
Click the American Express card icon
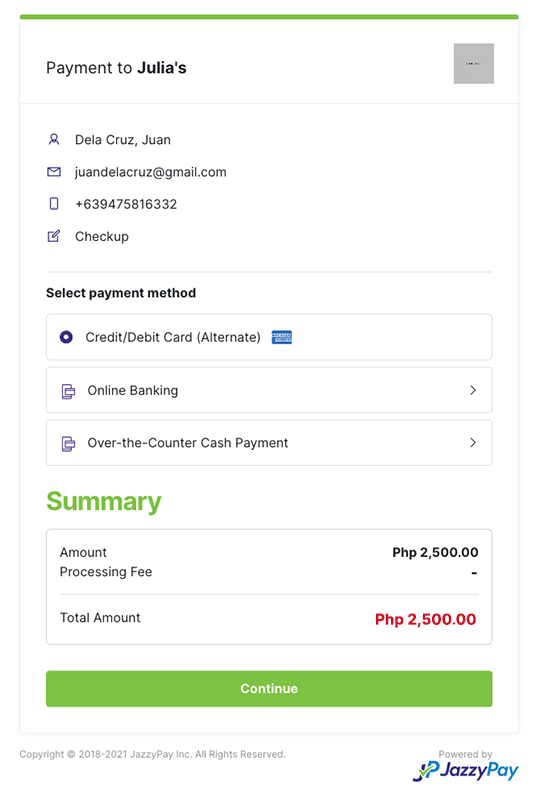[x=282, y=337]
